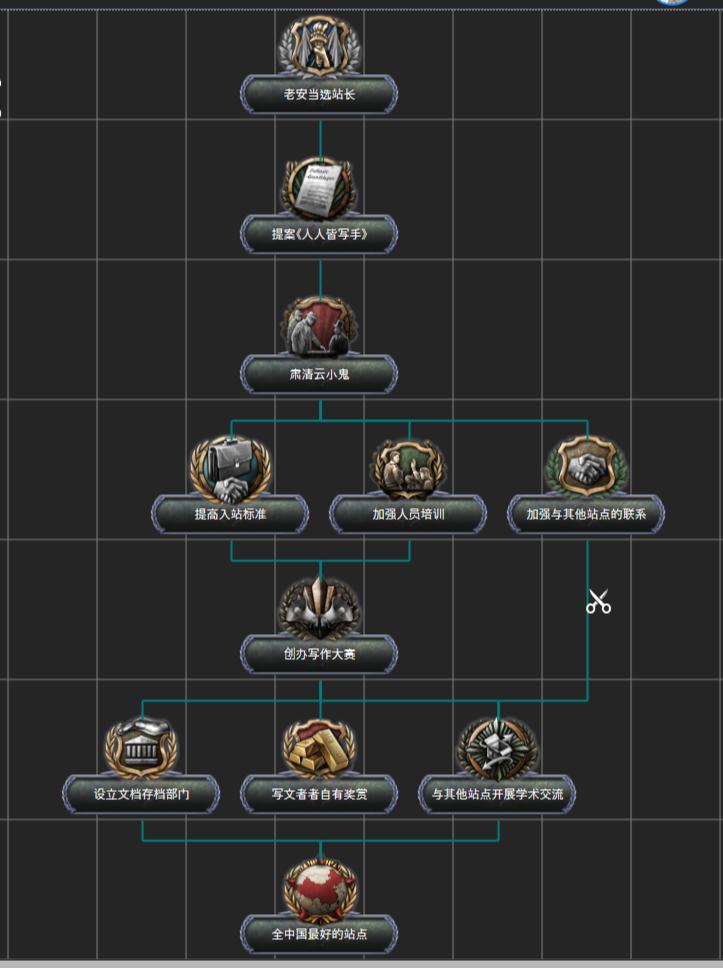Choose the 老安当选站长 focus label
The width and height of the screenshot is (723, 968).
(x=320, y=96)
